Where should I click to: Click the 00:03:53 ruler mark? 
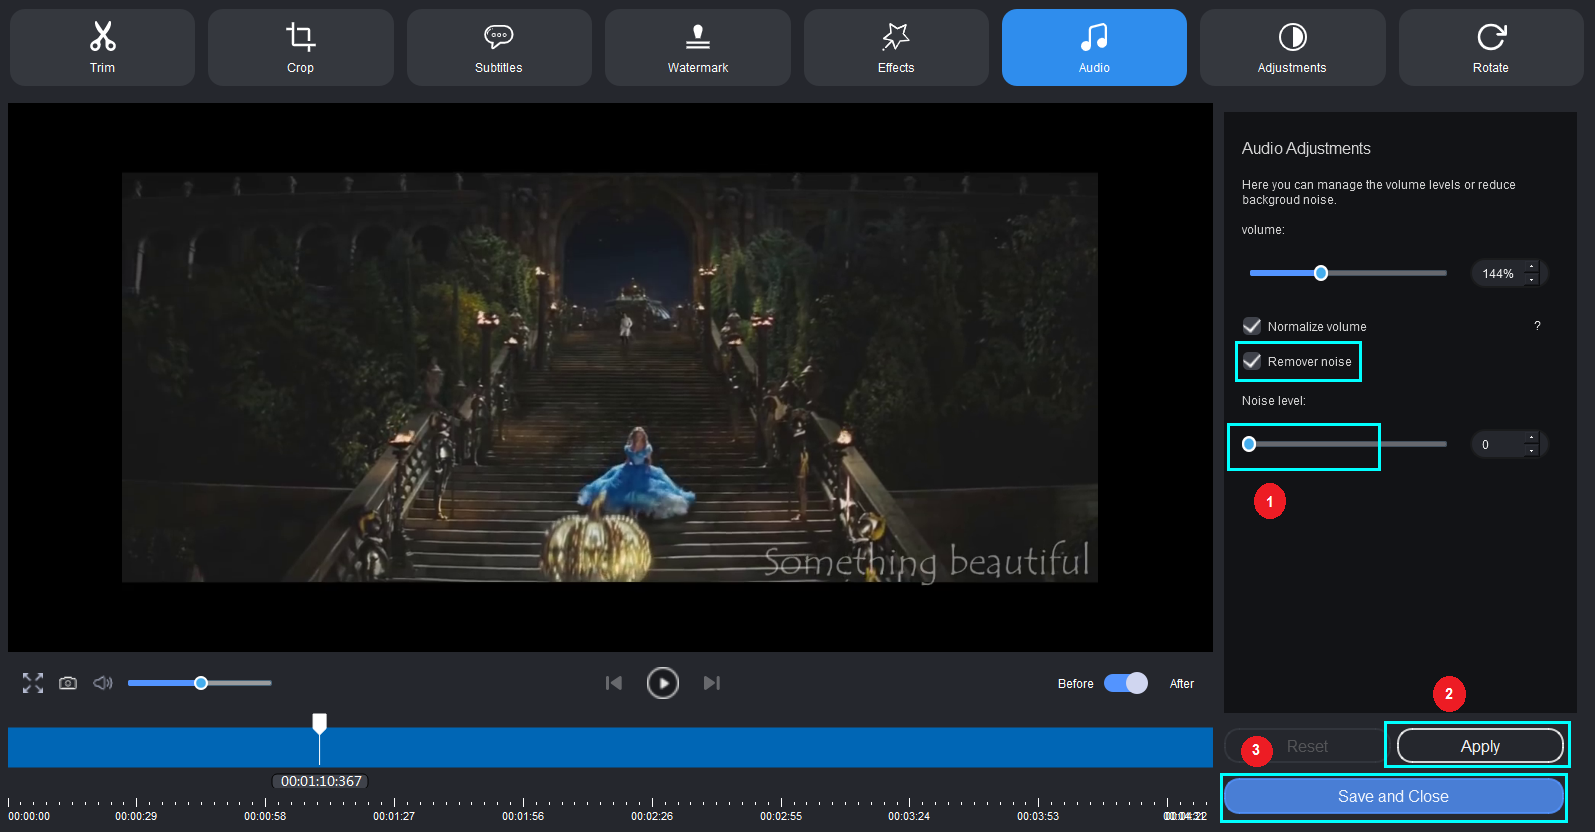1038,816
